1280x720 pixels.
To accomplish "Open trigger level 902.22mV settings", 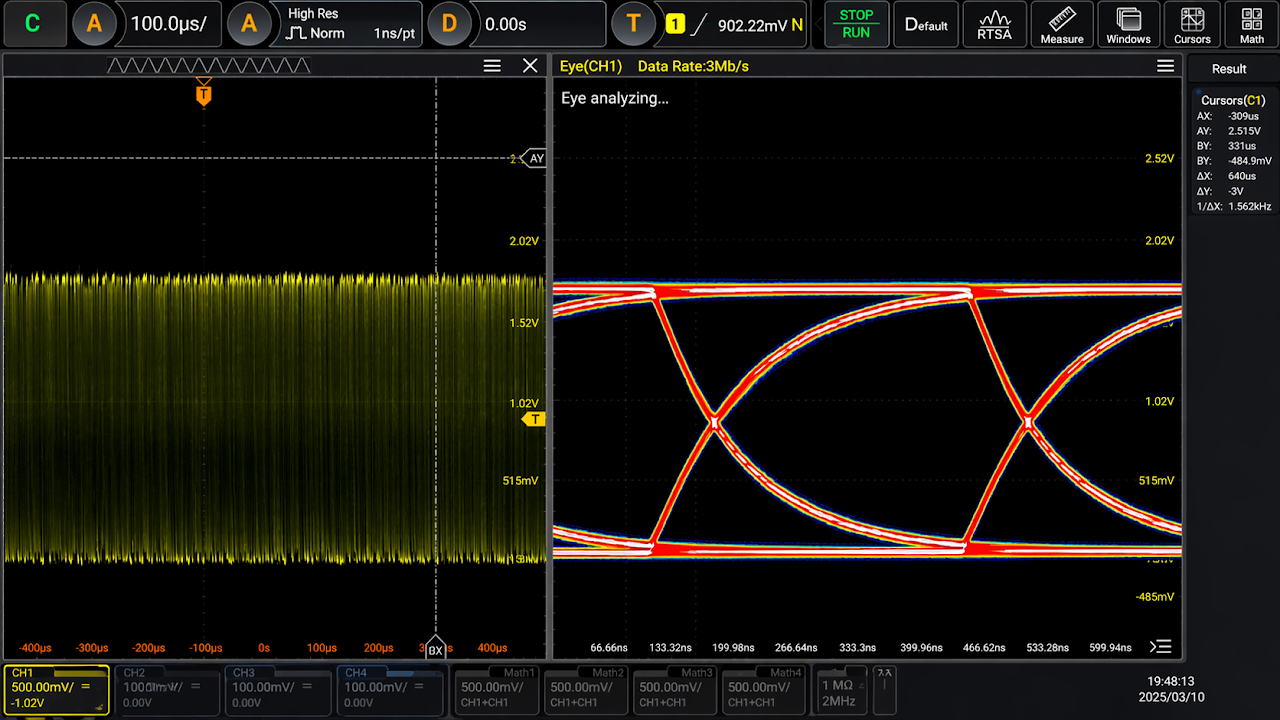I will [x=760, y=25].
